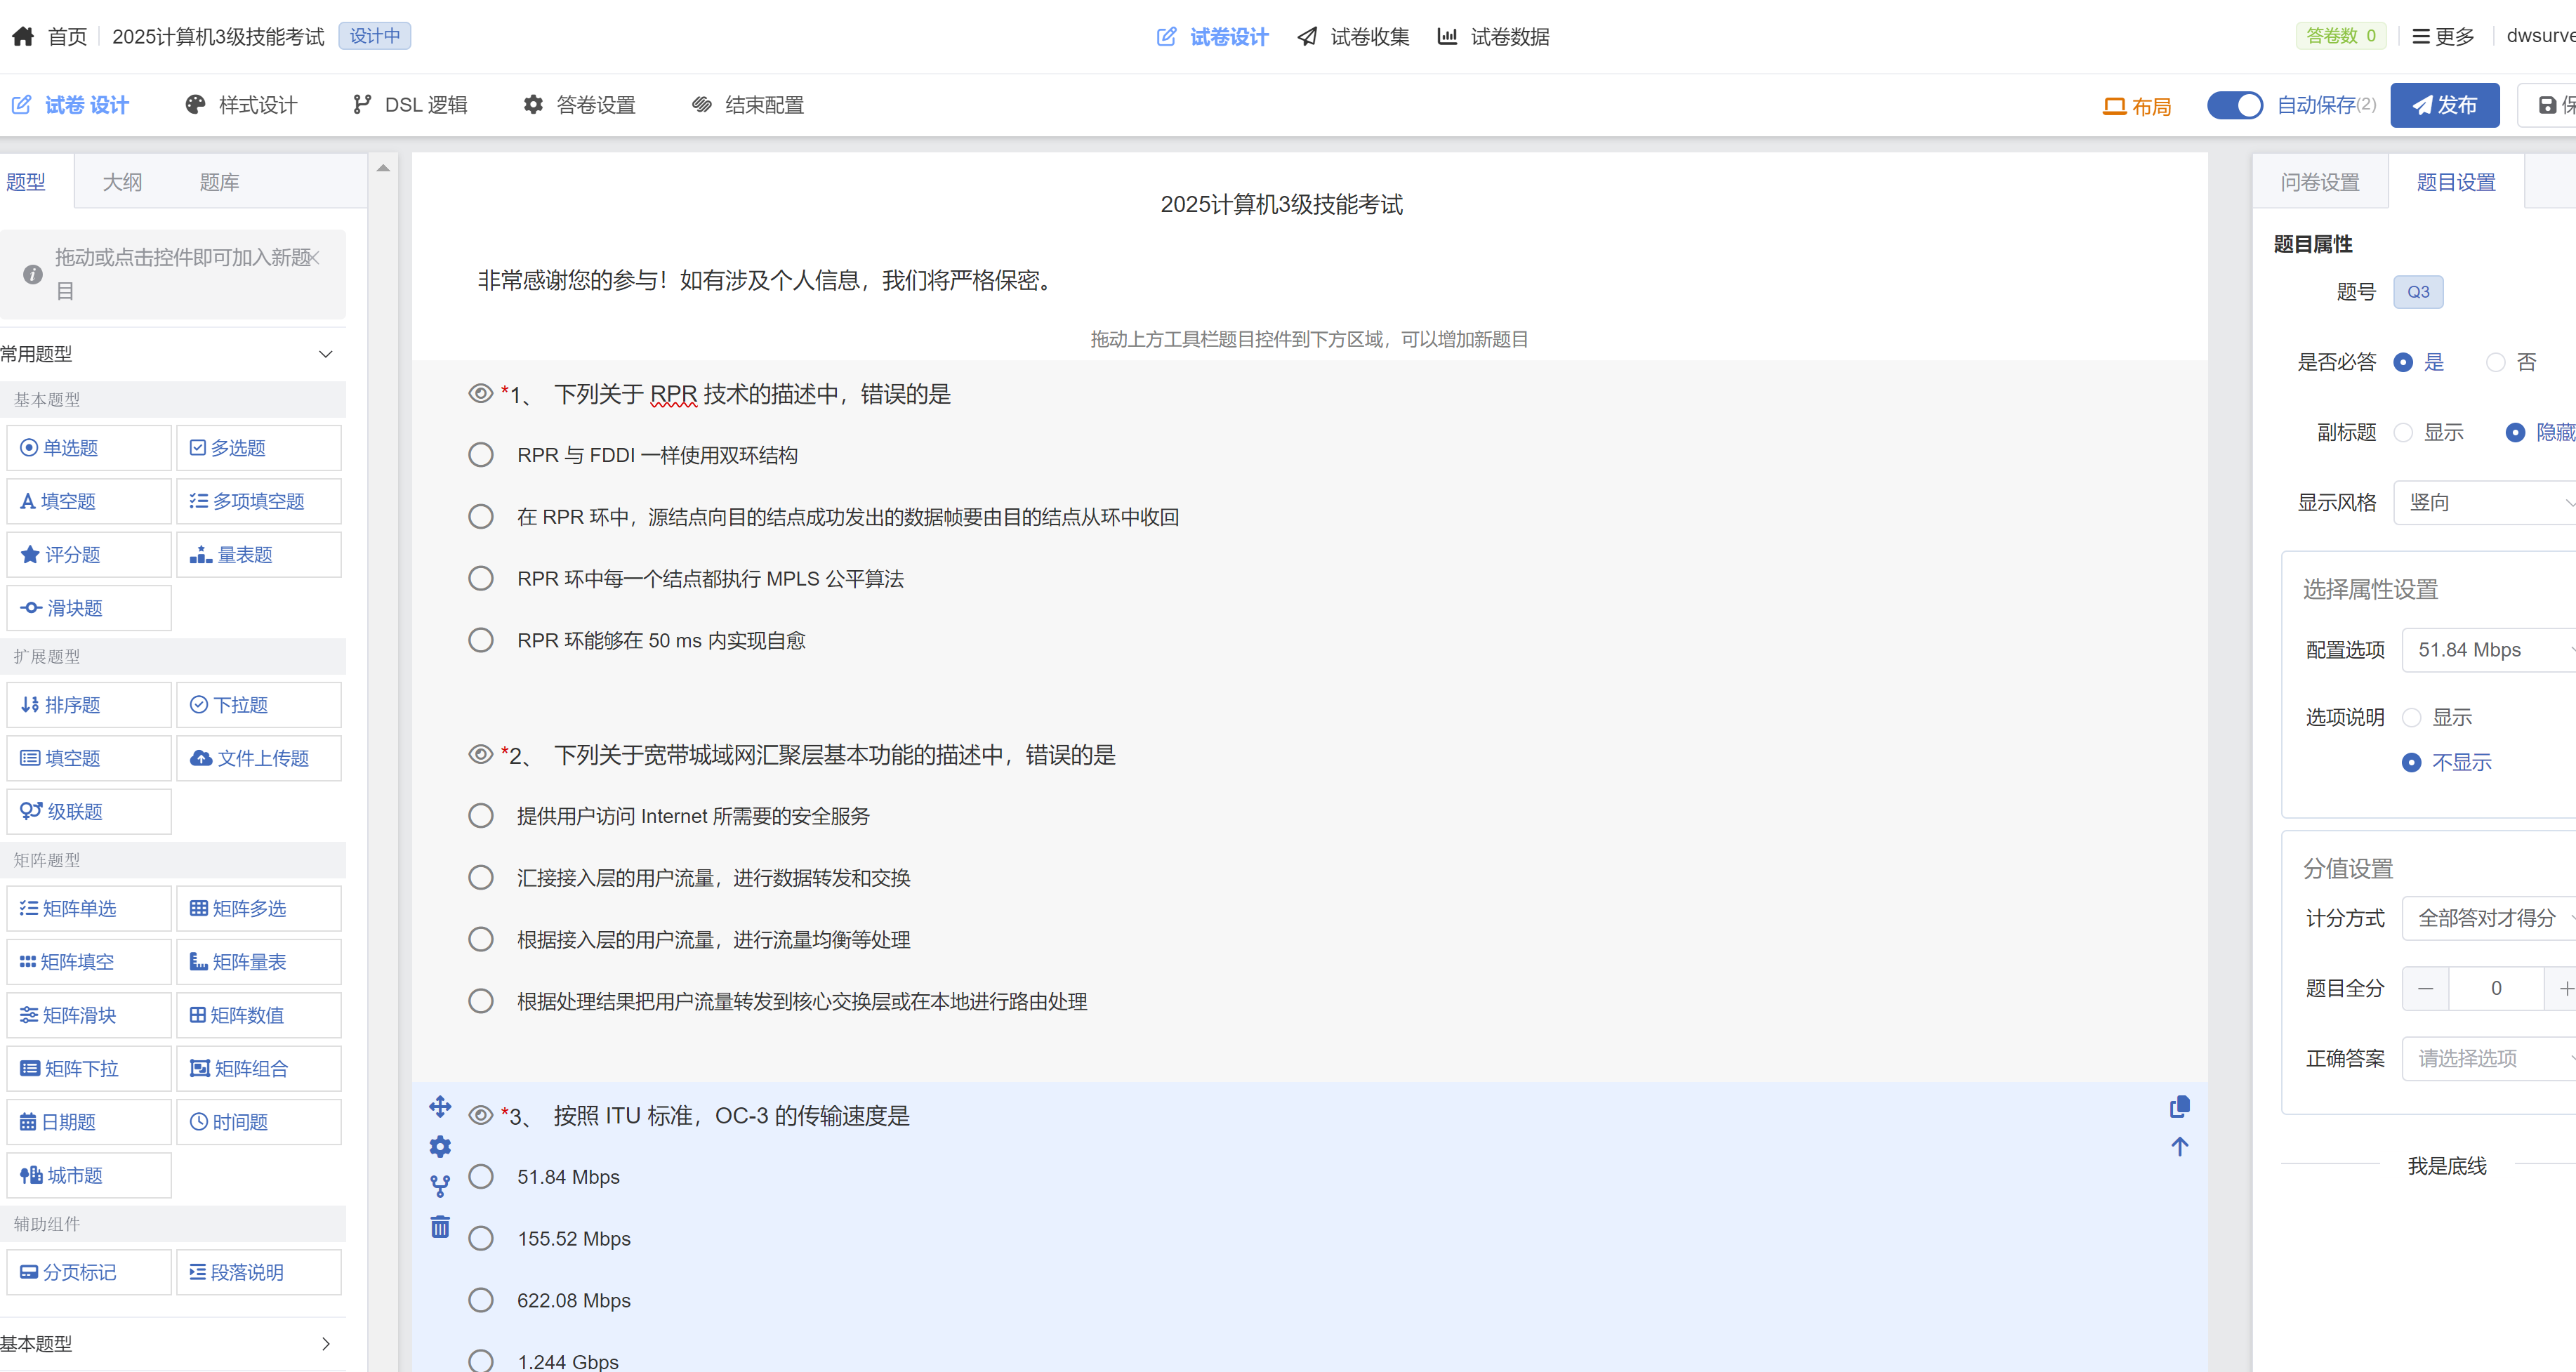
Task: Open the 更多 menu
Action: (x=2443, y=37)
